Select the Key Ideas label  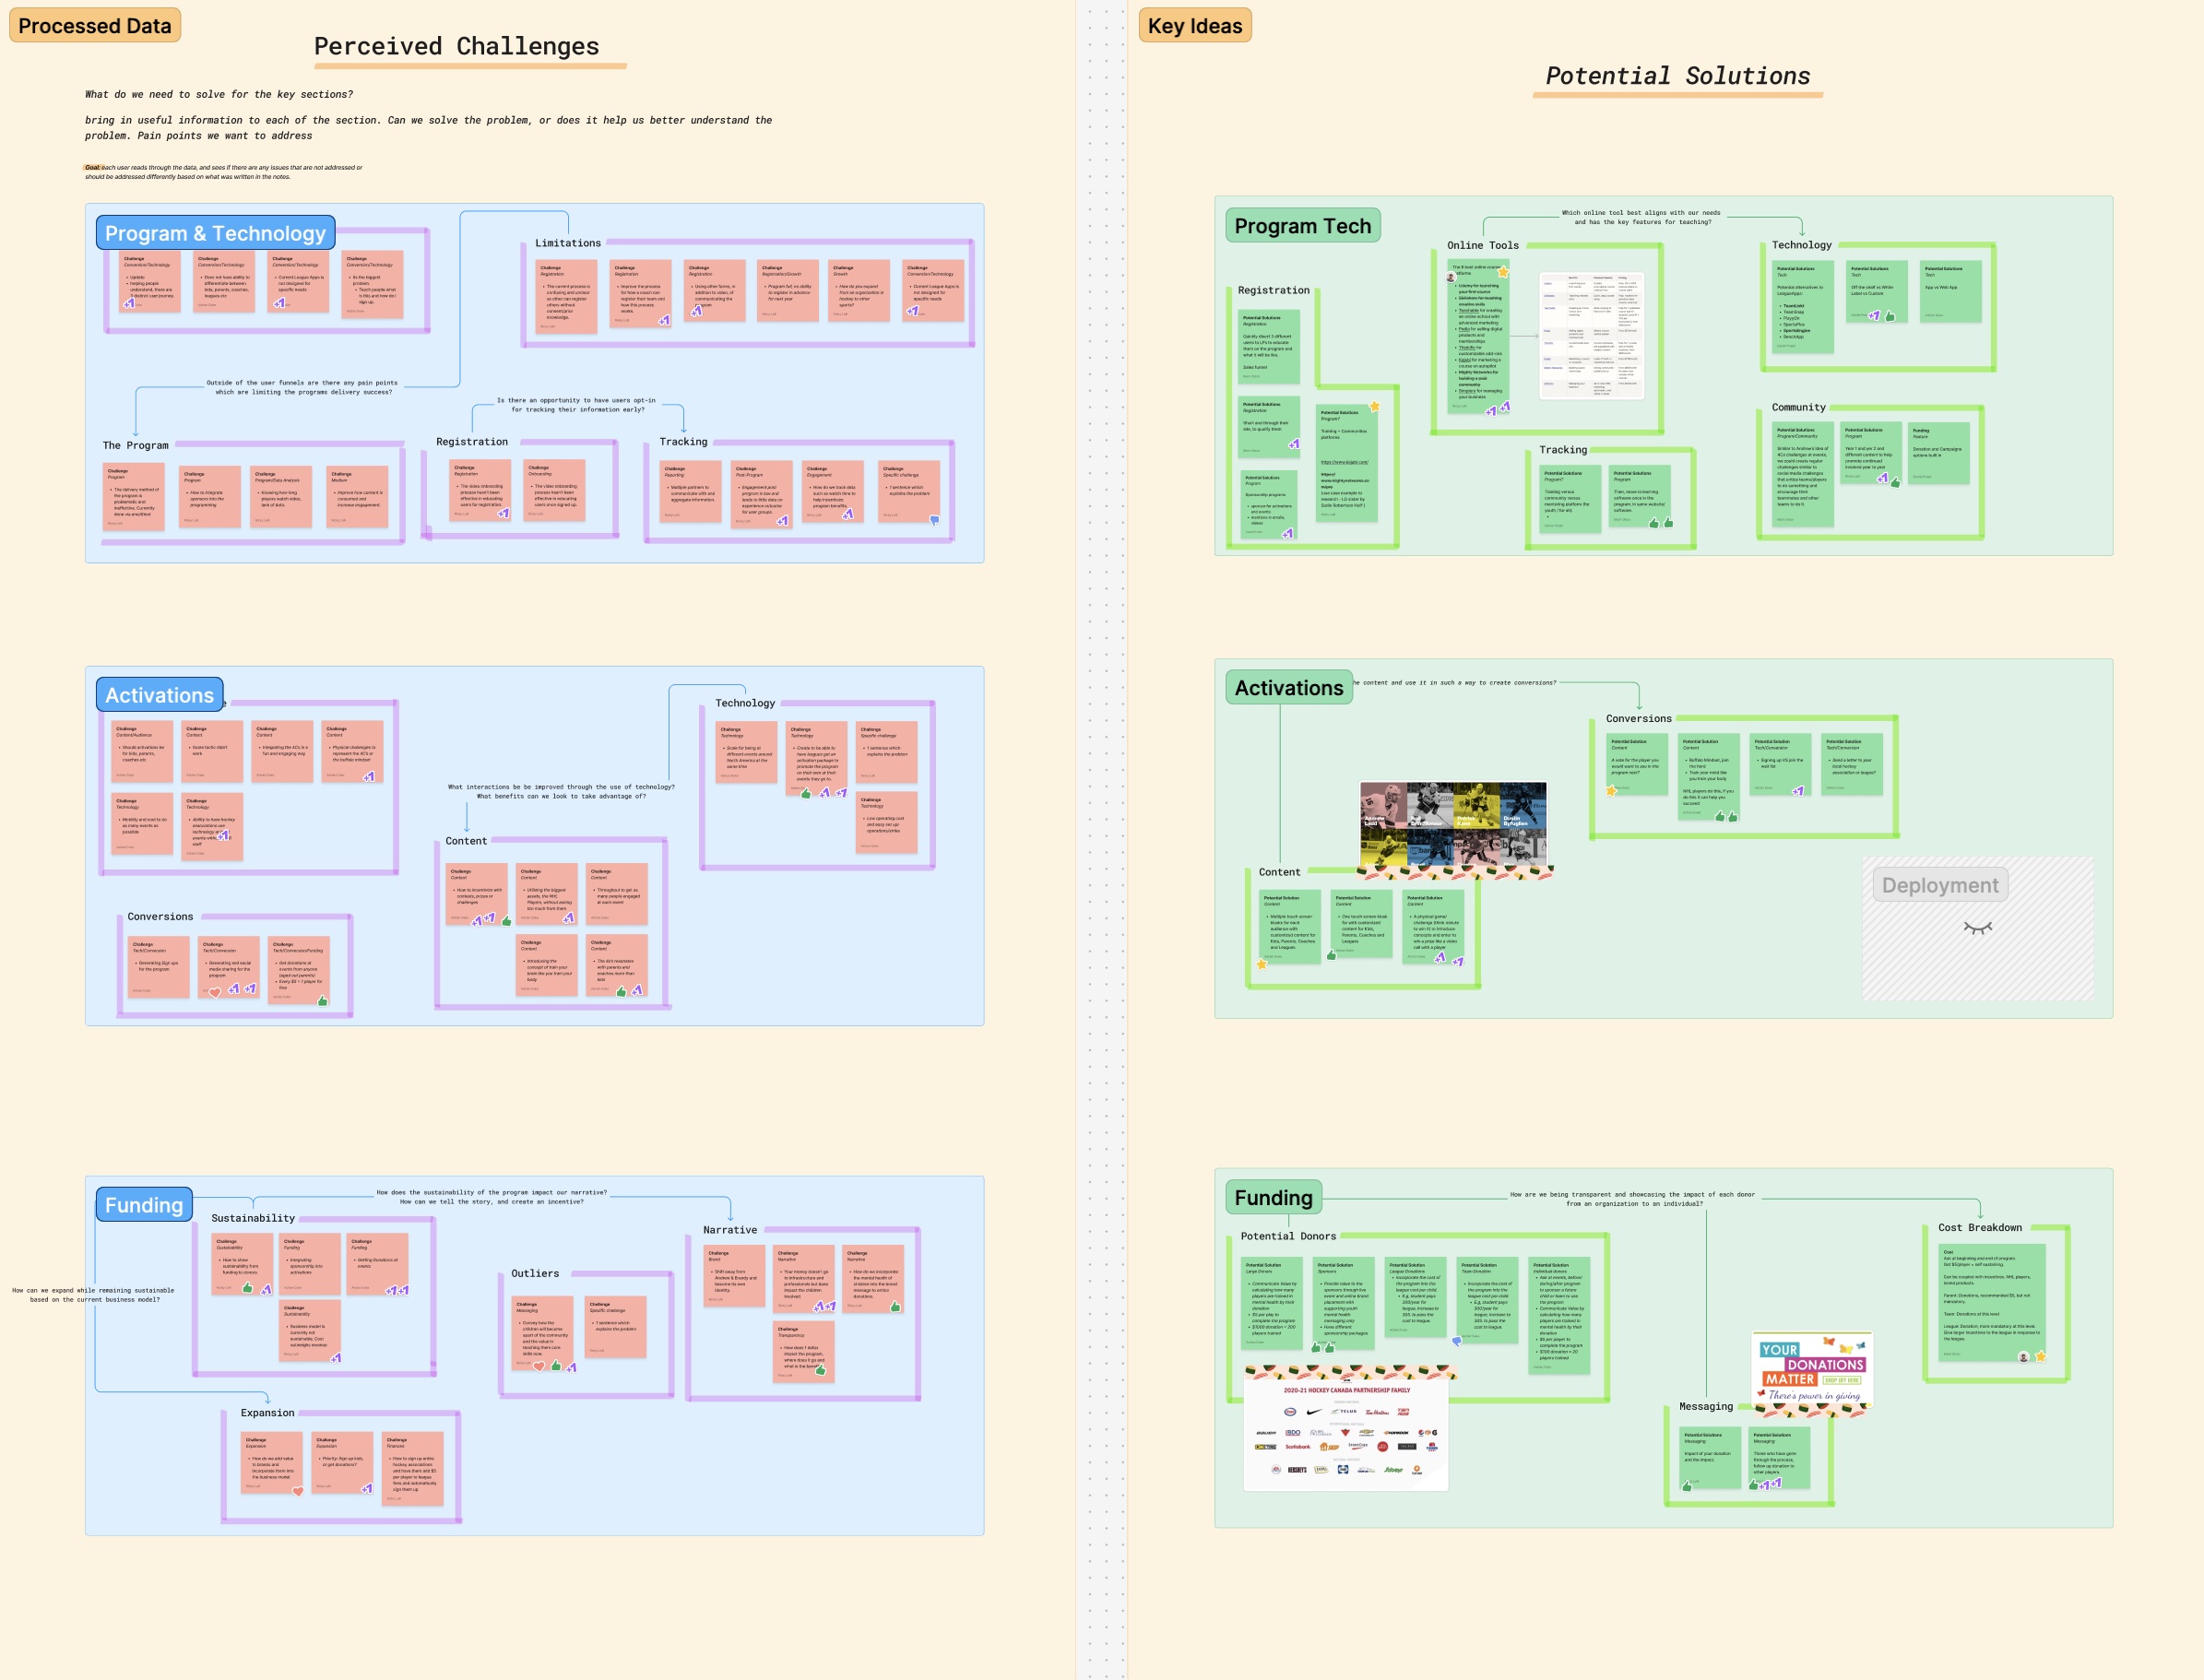tap(1195, 26)
